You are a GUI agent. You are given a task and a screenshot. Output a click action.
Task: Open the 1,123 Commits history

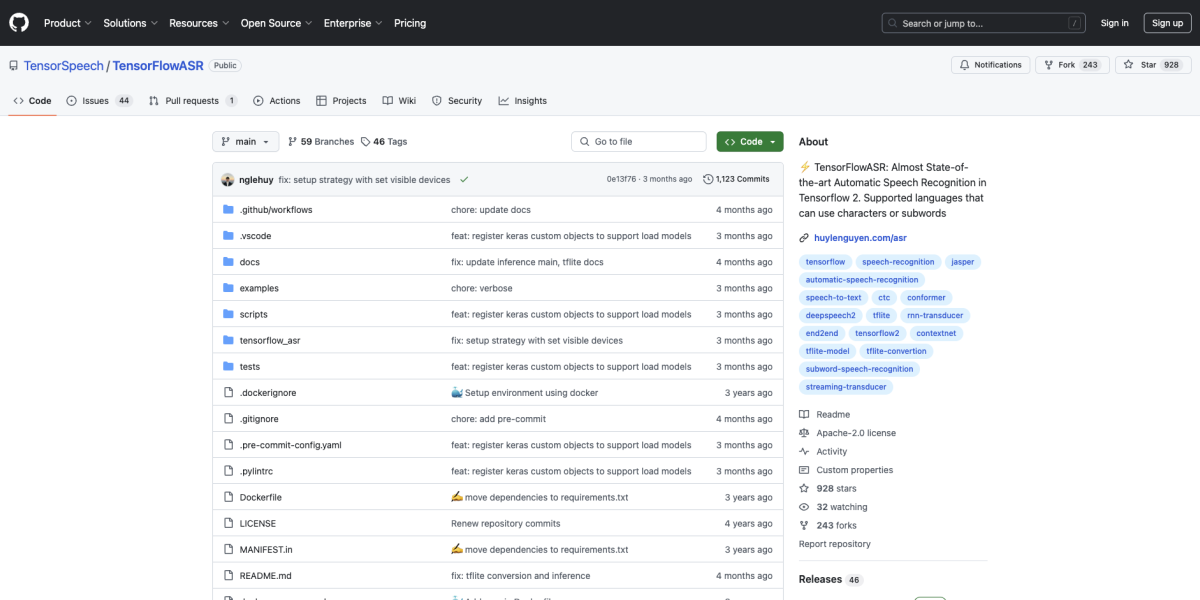(x=736, y=179)
